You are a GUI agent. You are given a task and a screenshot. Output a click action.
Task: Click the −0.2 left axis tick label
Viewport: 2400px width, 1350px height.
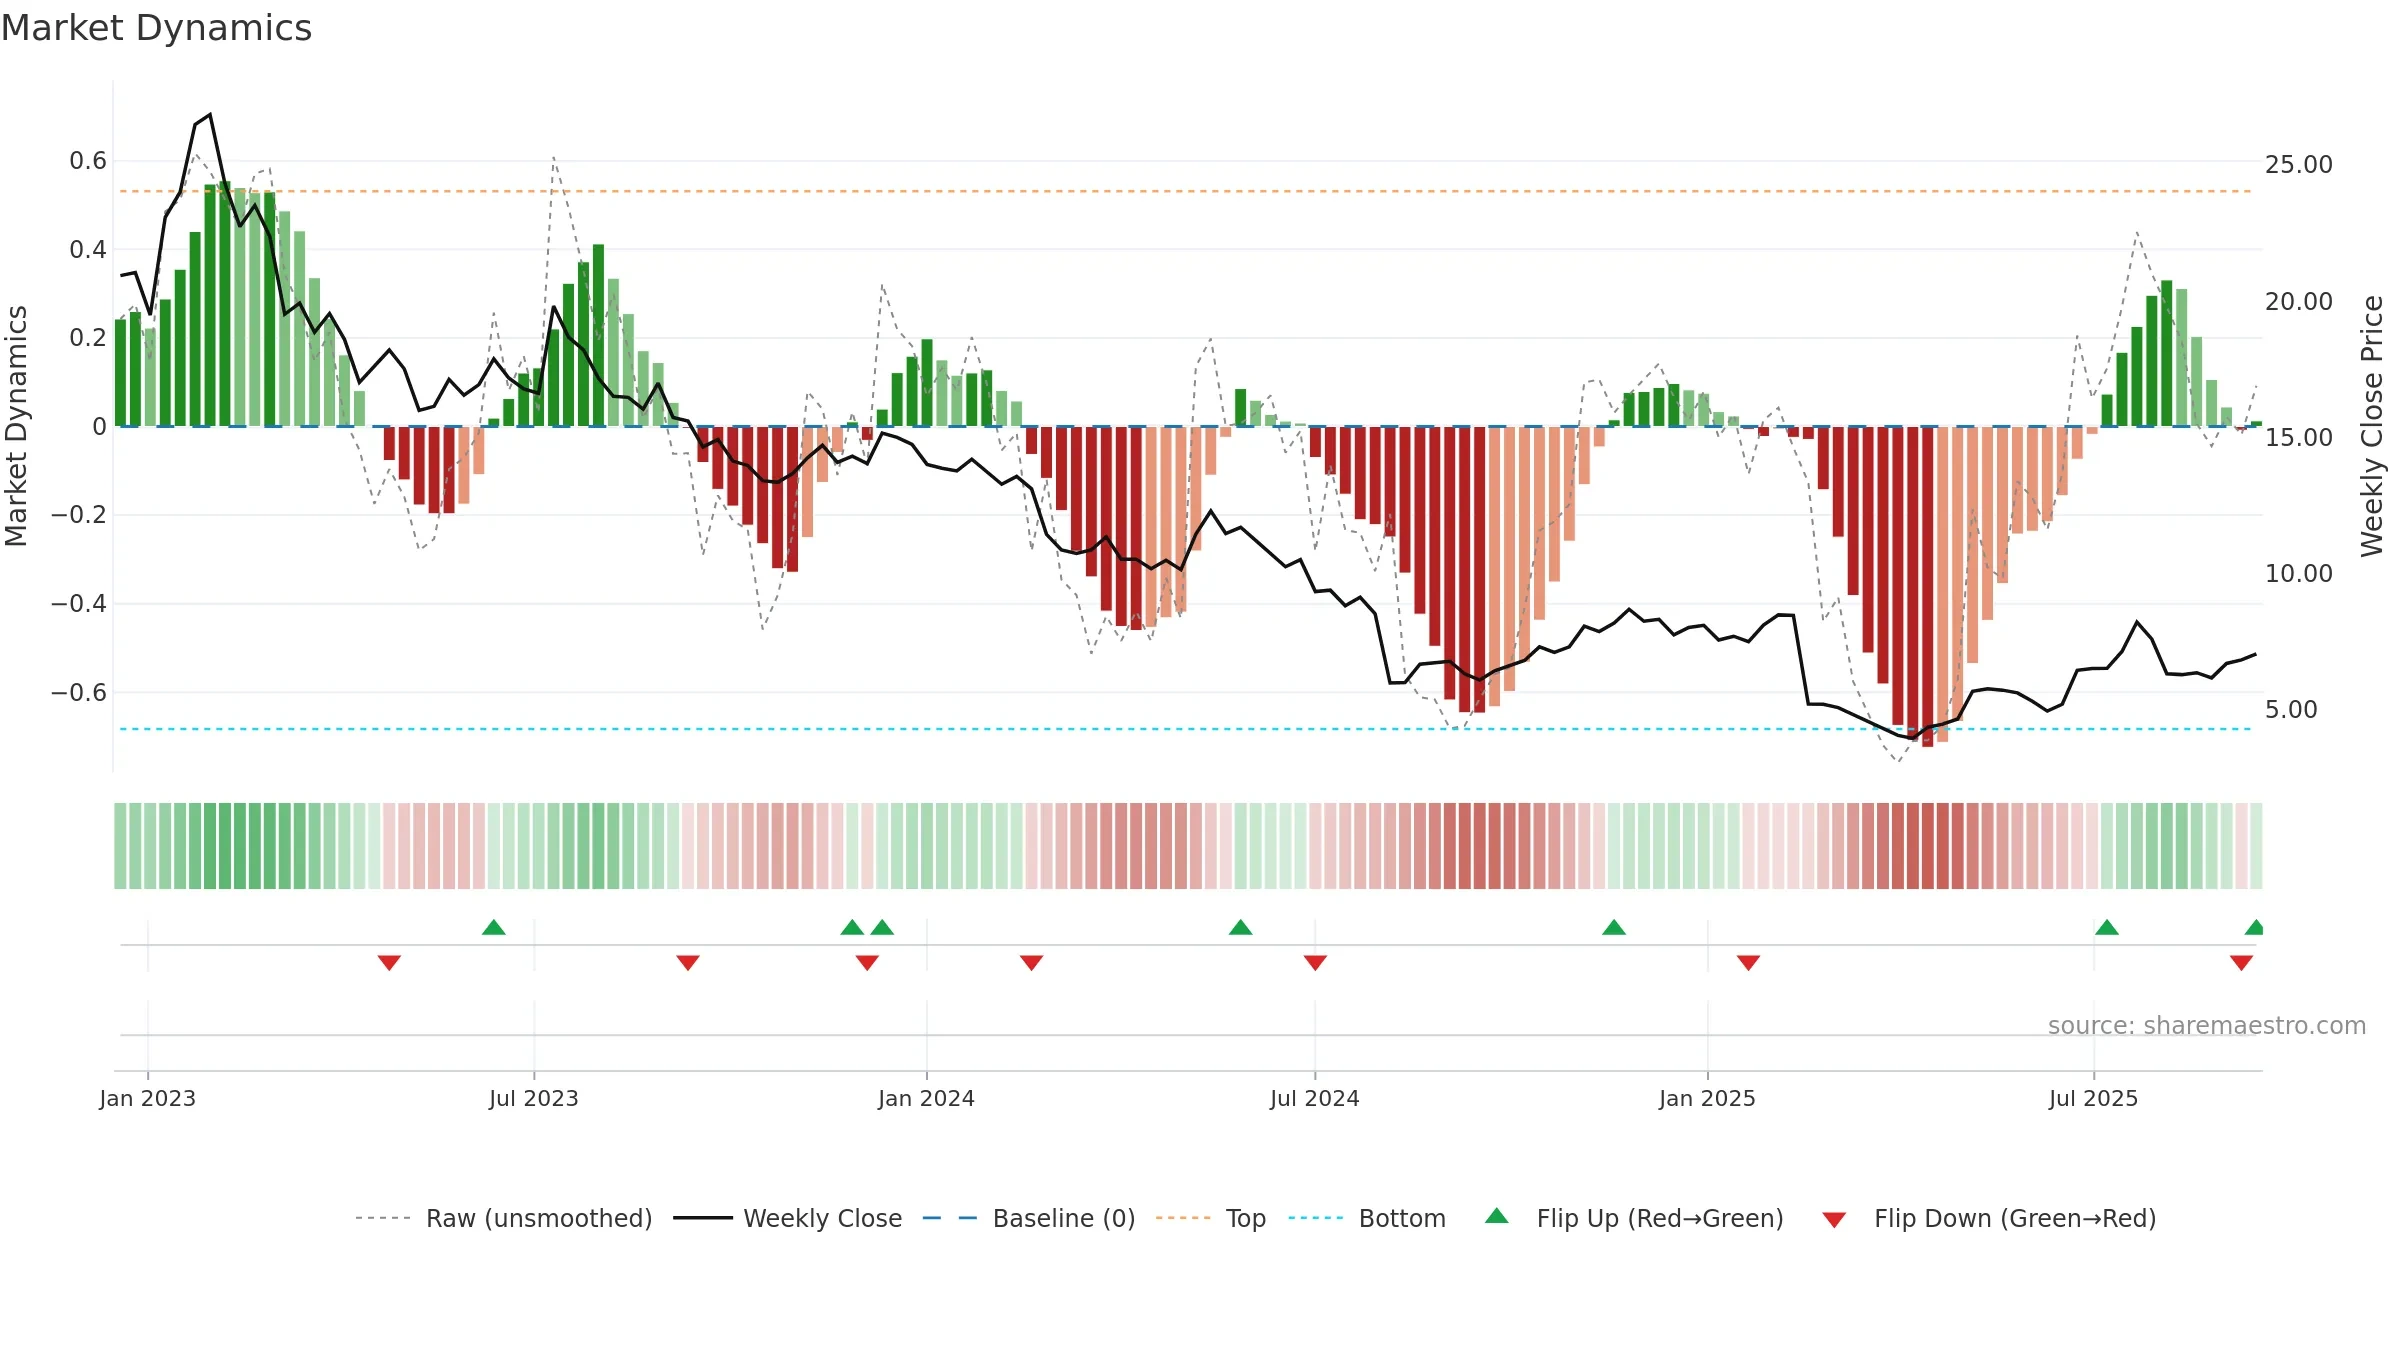click(x=79, y=515)
